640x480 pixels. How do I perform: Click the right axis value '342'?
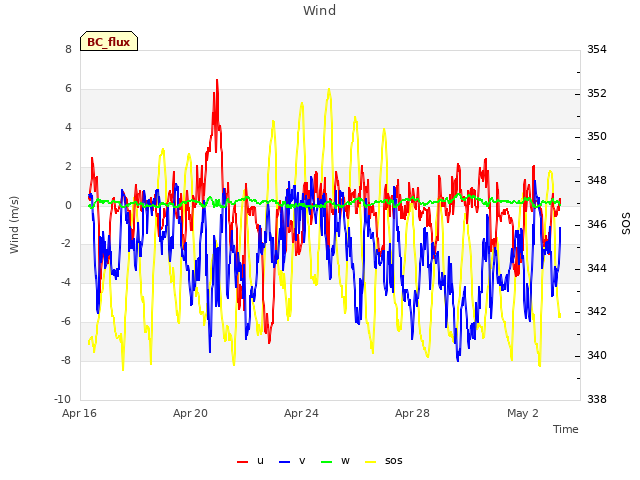[597, 311]
